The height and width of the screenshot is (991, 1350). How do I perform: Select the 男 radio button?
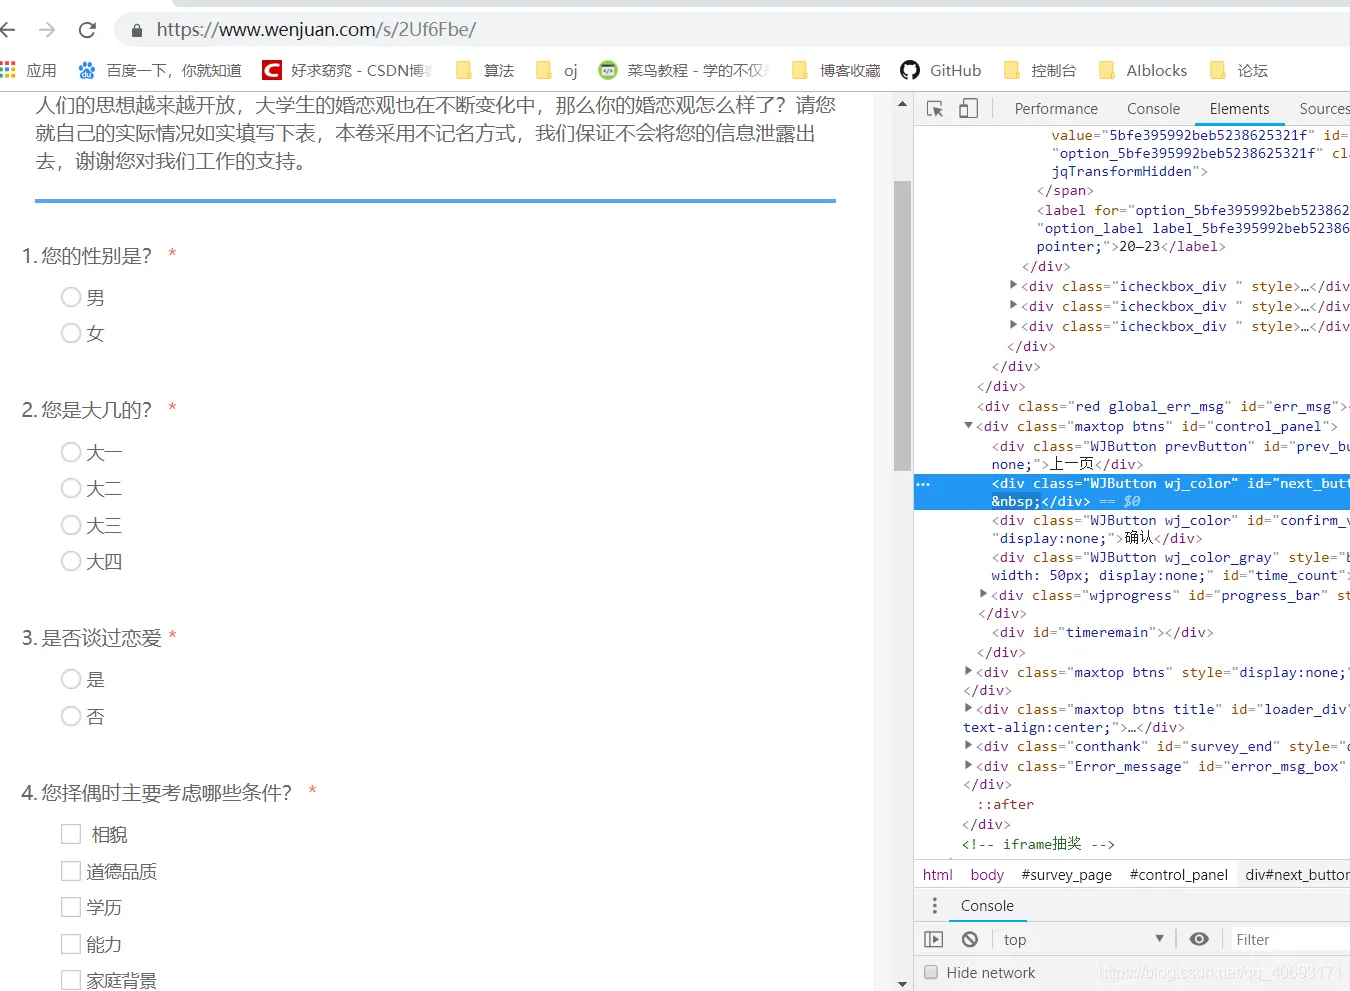(x=71, y=297)
